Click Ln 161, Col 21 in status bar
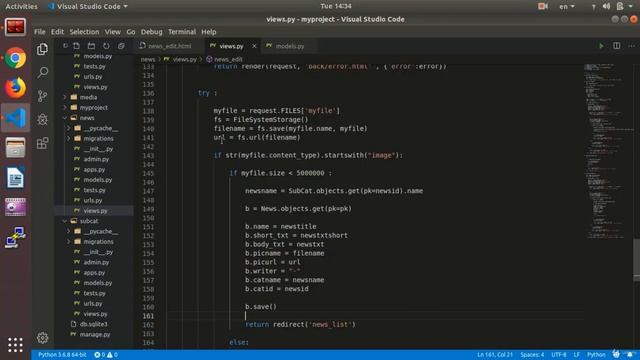 (x=495, y=355)
